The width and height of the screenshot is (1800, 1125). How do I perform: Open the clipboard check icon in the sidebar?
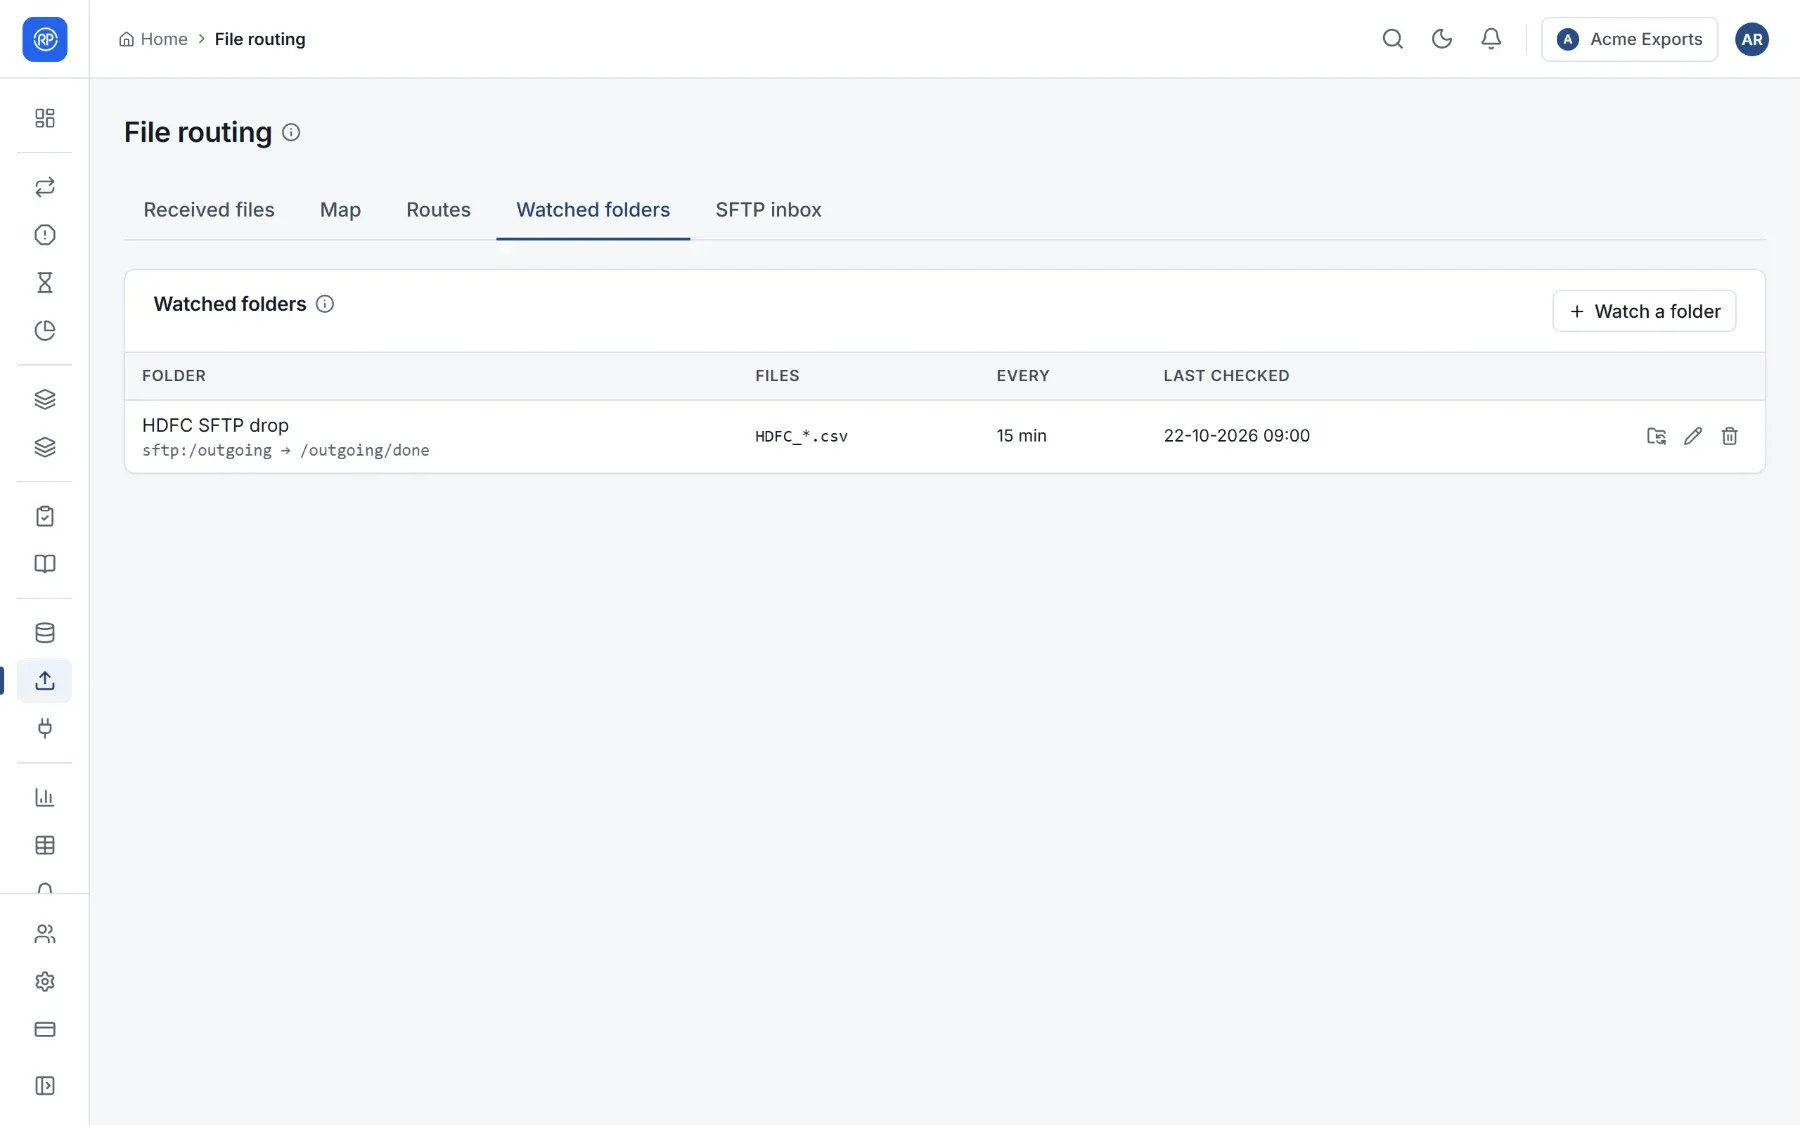pyautogui.click(x=45, y=516)
